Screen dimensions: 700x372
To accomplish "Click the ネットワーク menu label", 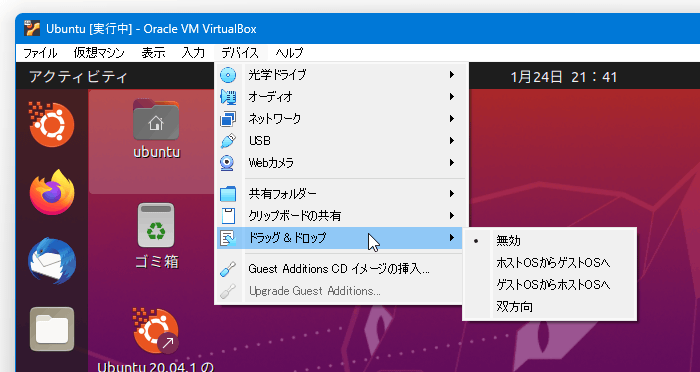I will pyautogui.click(x=275, y=119).
